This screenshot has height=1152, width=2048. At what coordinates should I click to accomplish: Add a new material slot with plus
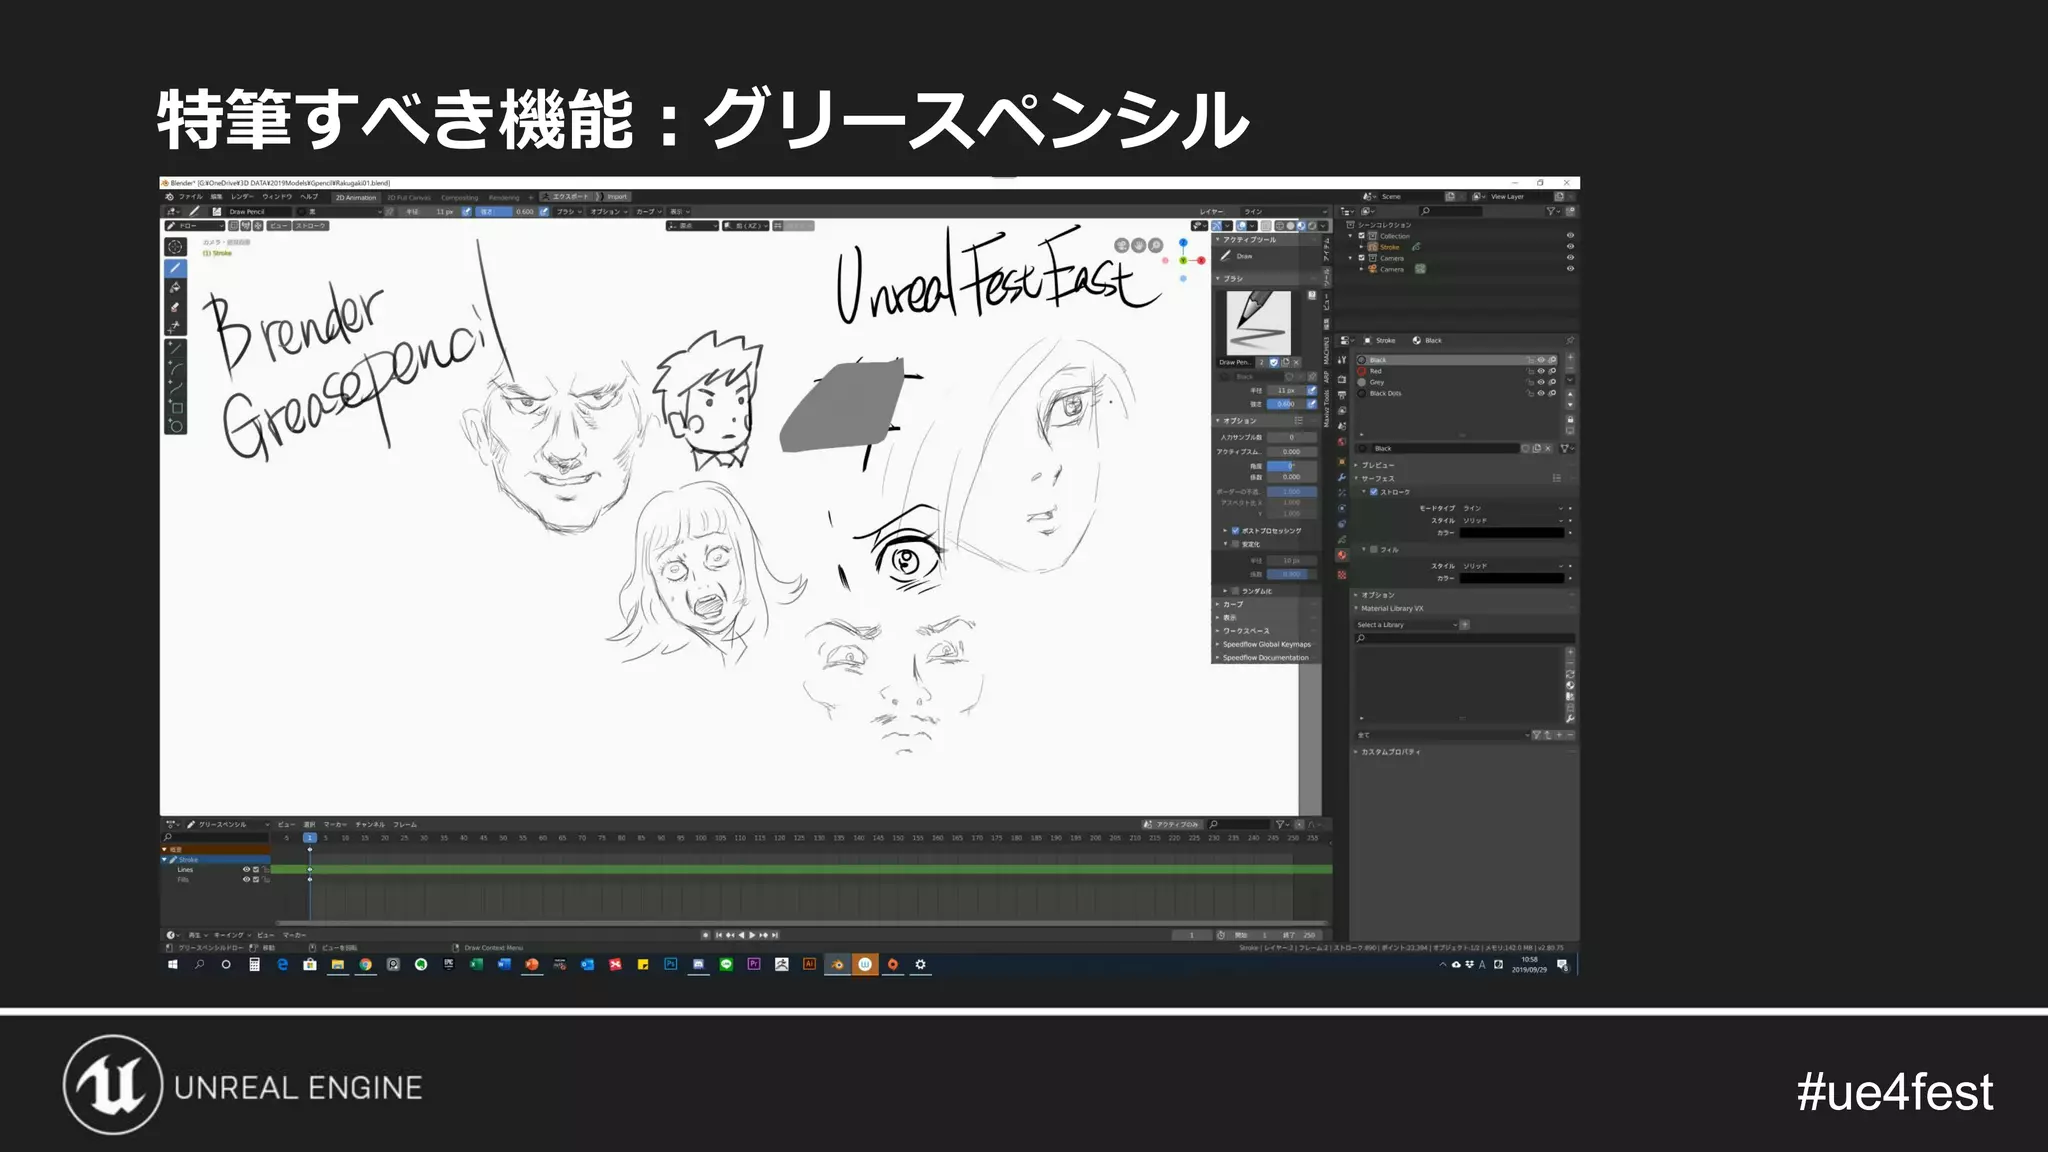pyautogui.click(x=1570, y=358)
